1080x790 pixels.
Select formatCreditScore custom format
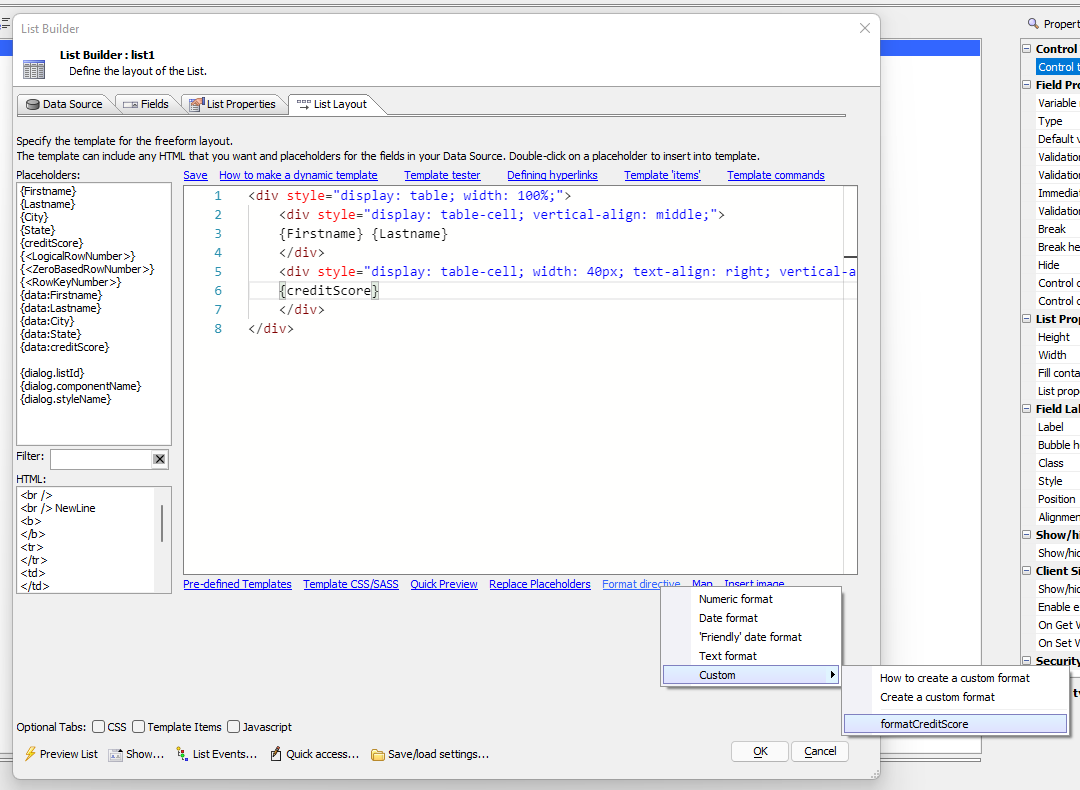(x=955, y=724)
